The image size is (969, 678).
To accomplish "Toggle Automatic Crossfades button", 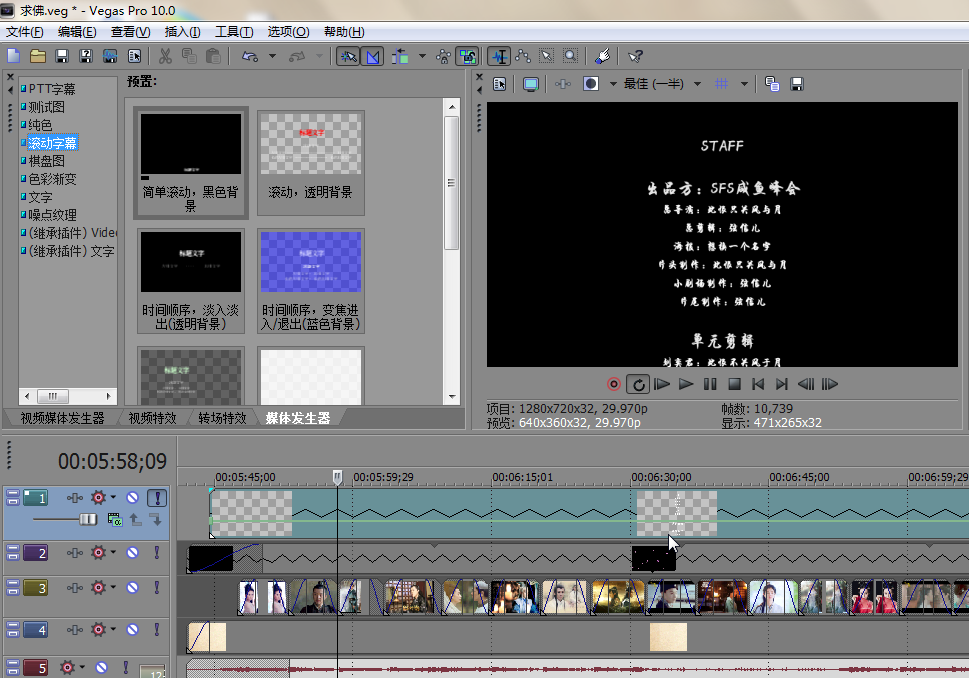I will tap(373, 56).
